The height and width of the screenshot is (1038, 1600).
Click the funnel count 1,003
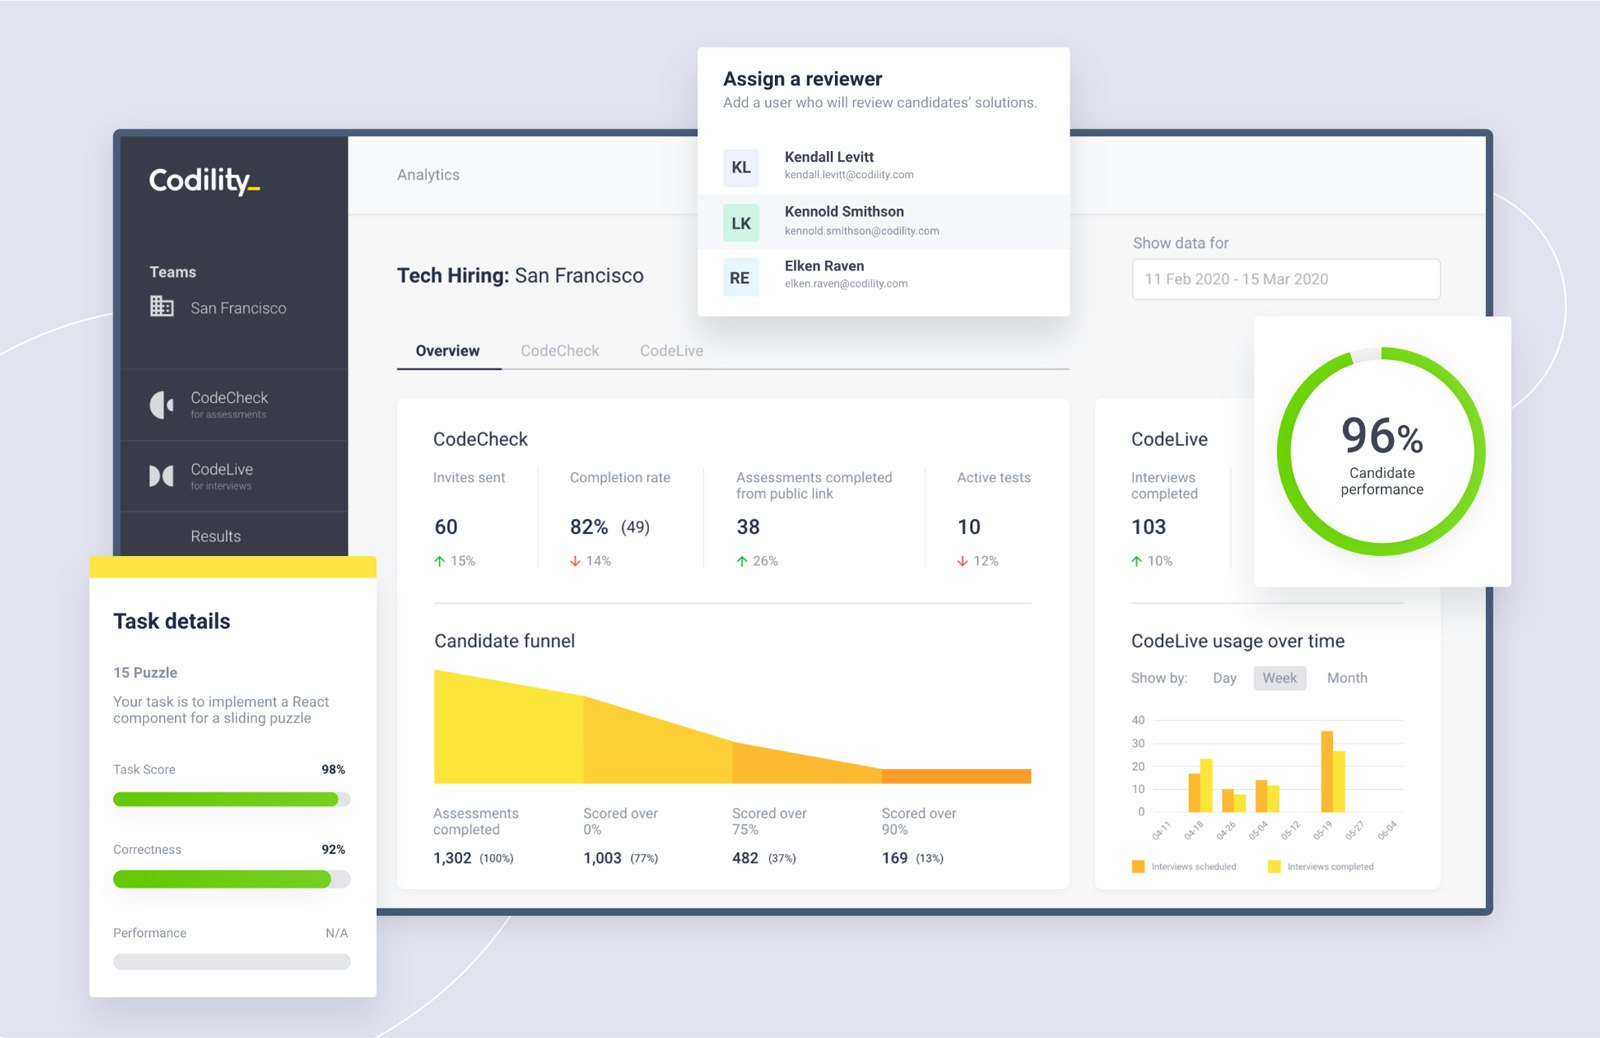(602, 858)
